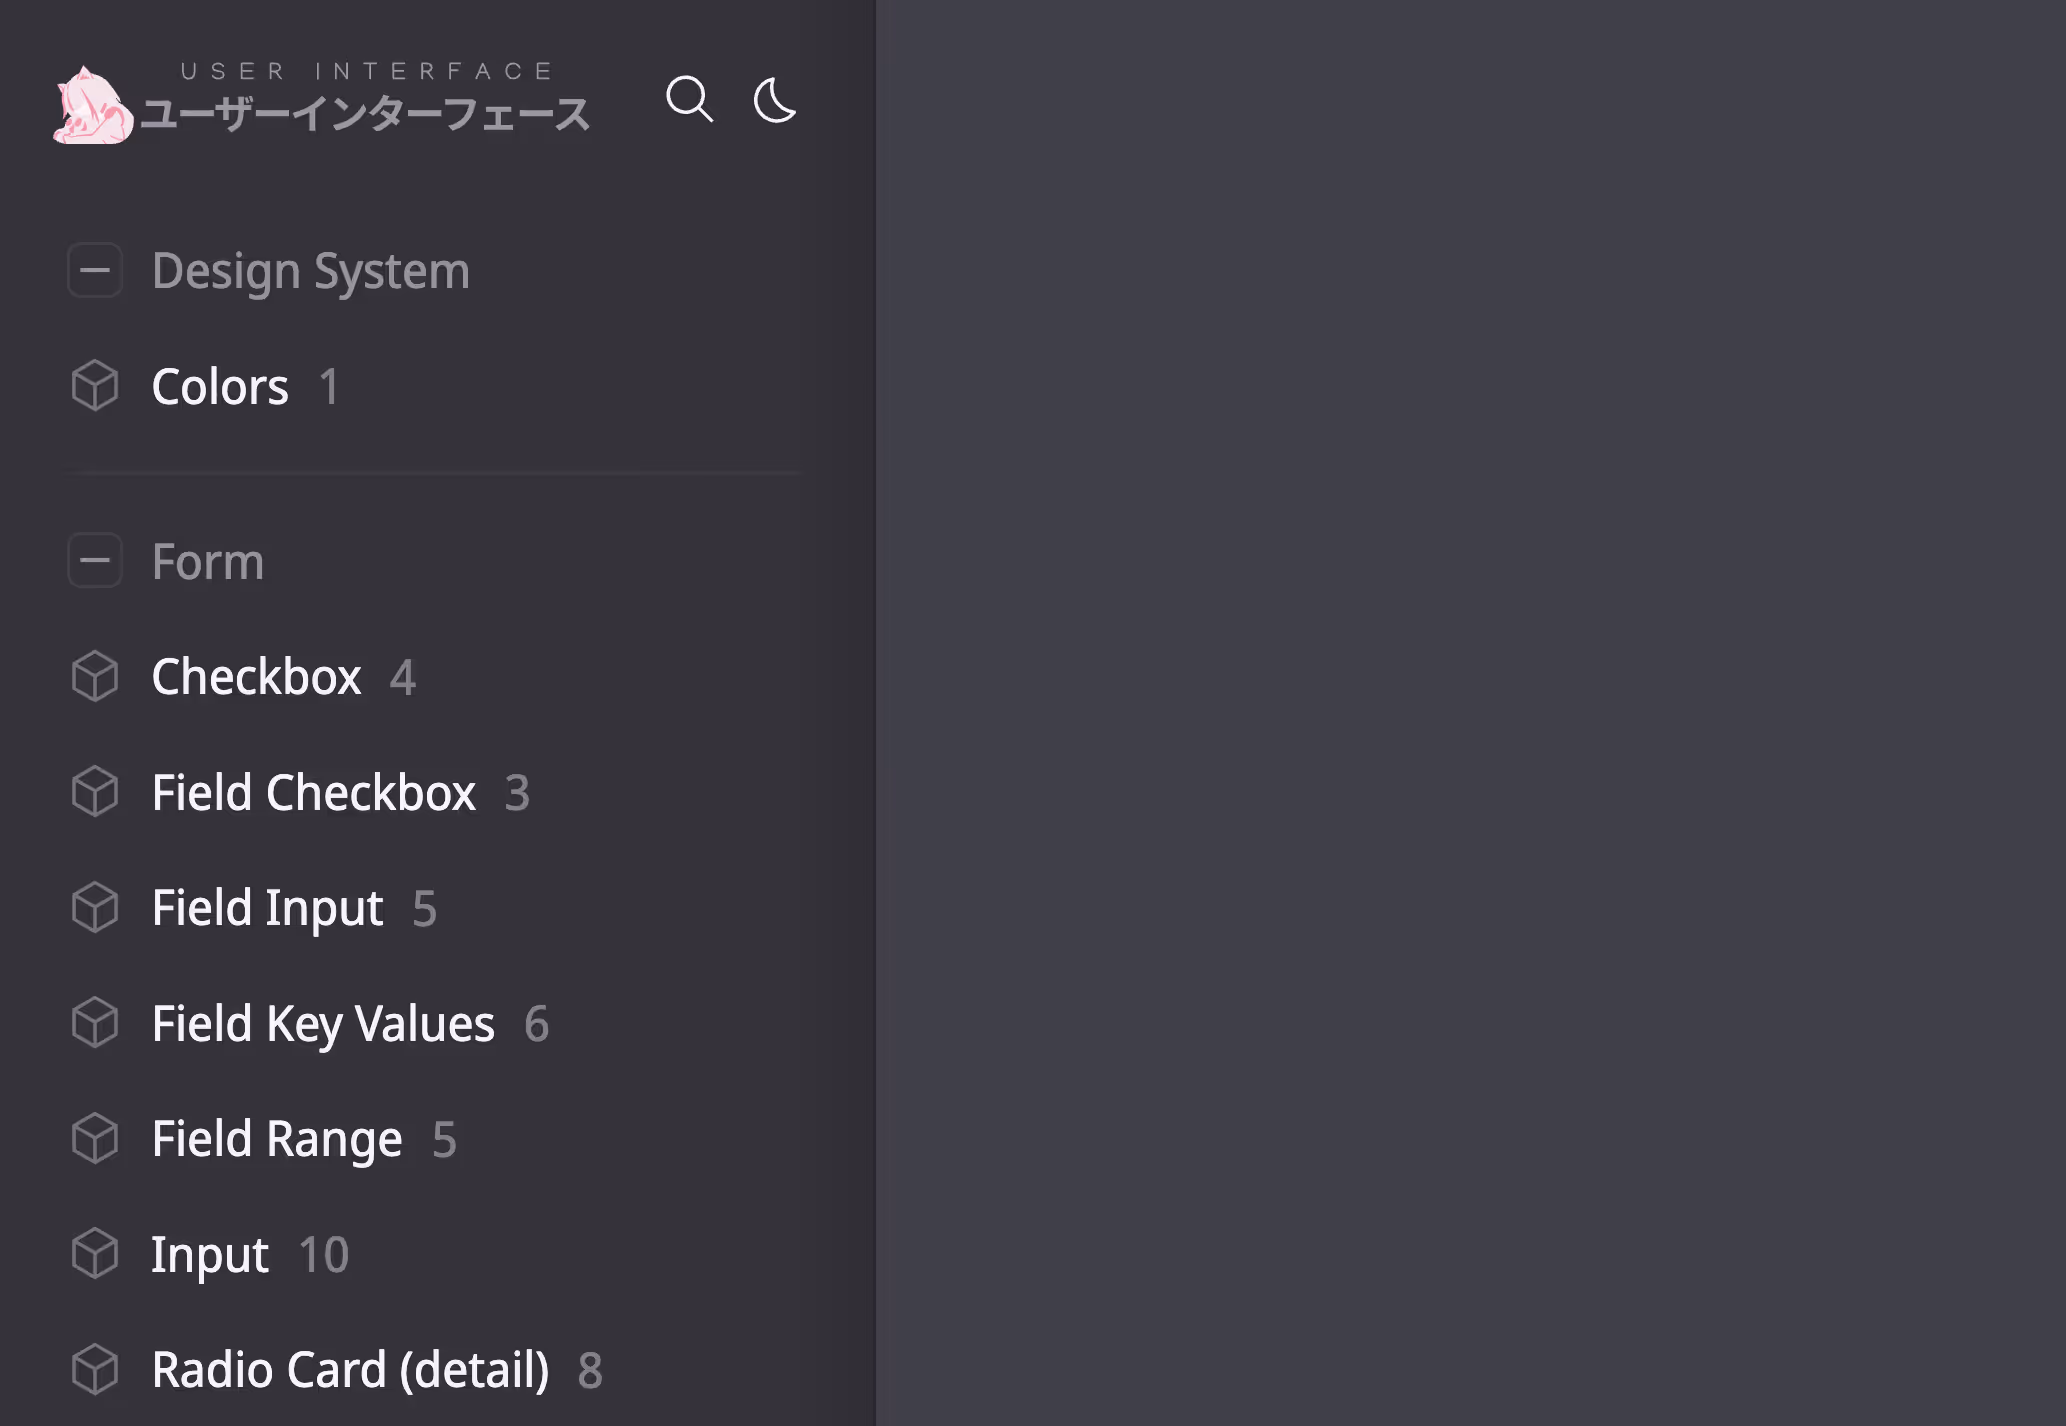Open the Checkbox story entry
Screen dimensions: 2066x1426
256,677
